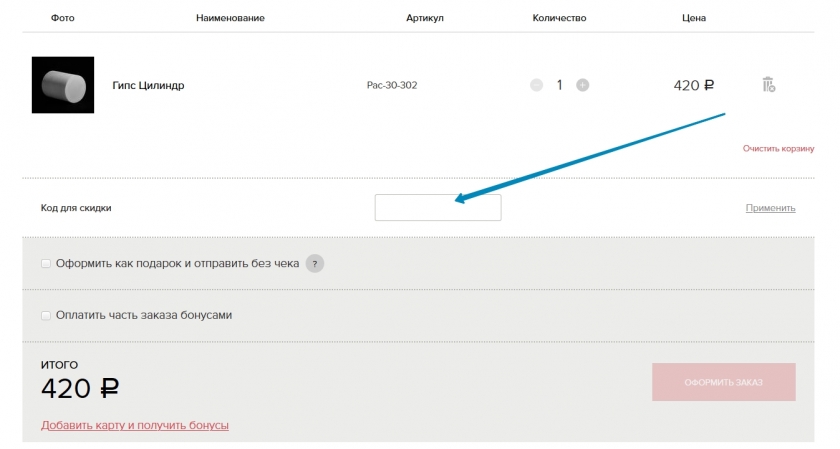Enable the send as gift checkbox
This screenshot has height=449, width=840.
pos(46,264)
